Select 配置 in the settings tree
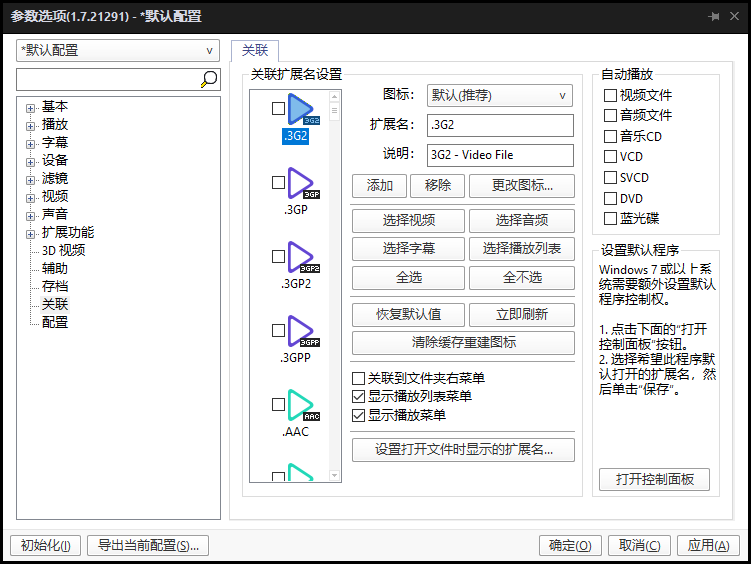This screenshot has width=751, height=564. [55, 323]
